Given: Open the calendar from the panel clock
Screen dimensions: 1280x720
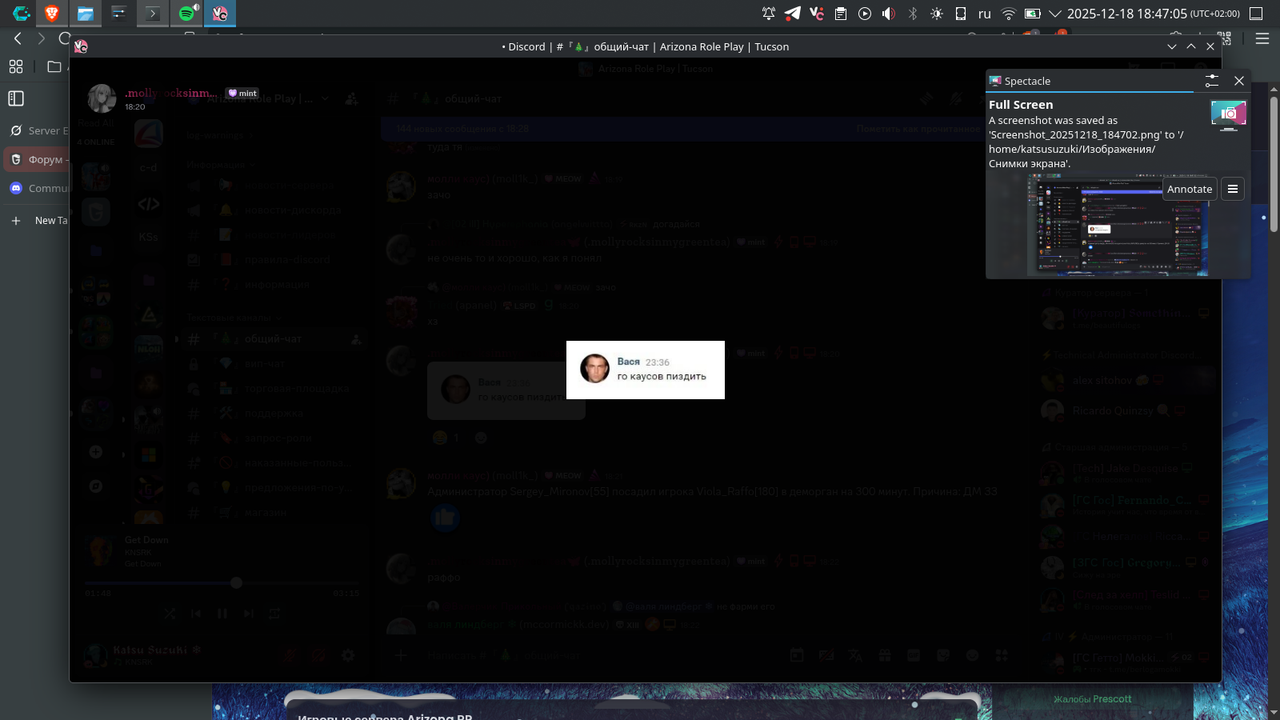Looking at the screenshot, I should click(1153, 14).
